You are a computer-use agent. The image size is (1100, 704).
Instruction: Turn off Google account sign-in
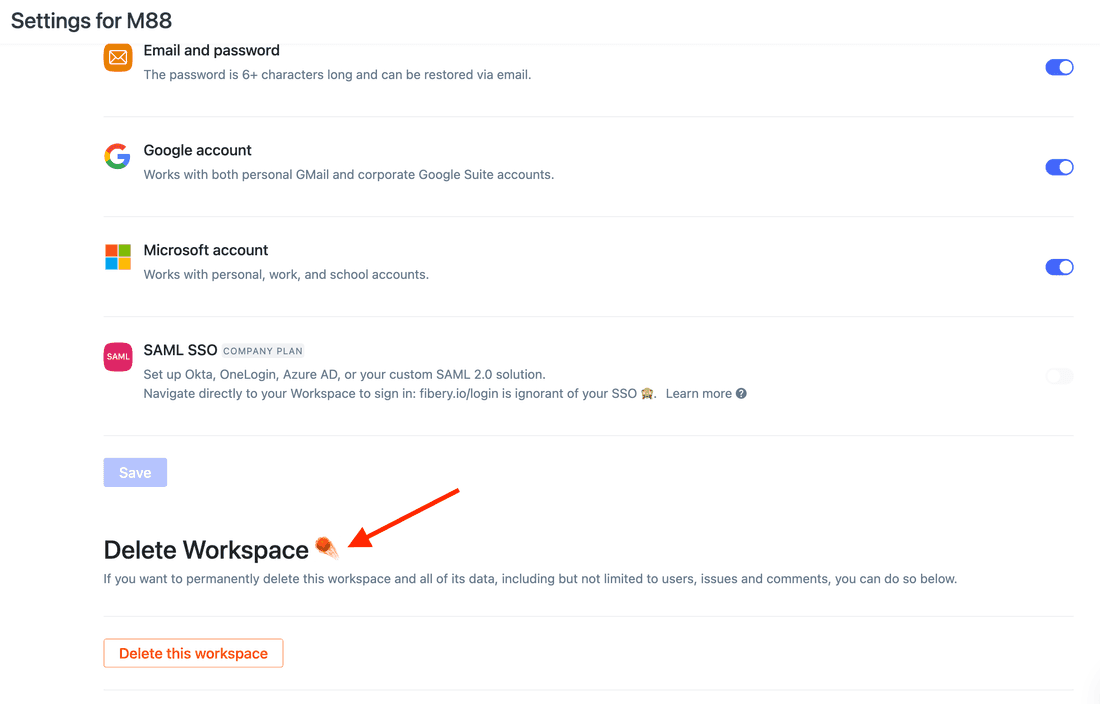coord(1059,167)
